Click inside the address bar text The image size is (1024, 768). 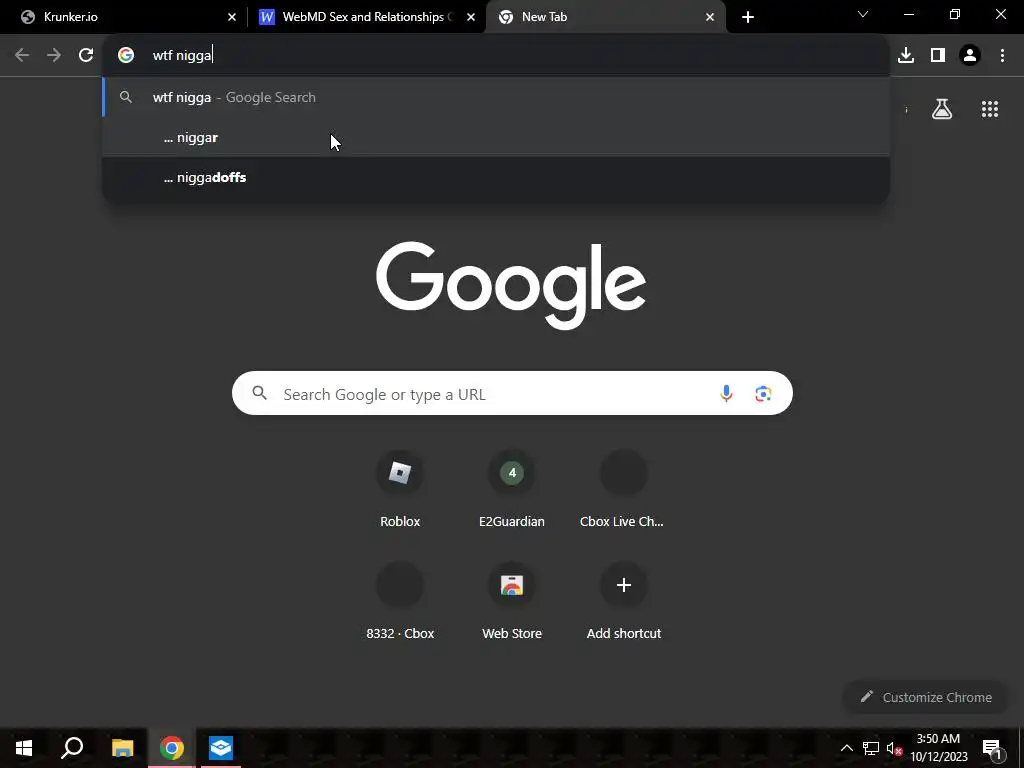coord(183,55)
